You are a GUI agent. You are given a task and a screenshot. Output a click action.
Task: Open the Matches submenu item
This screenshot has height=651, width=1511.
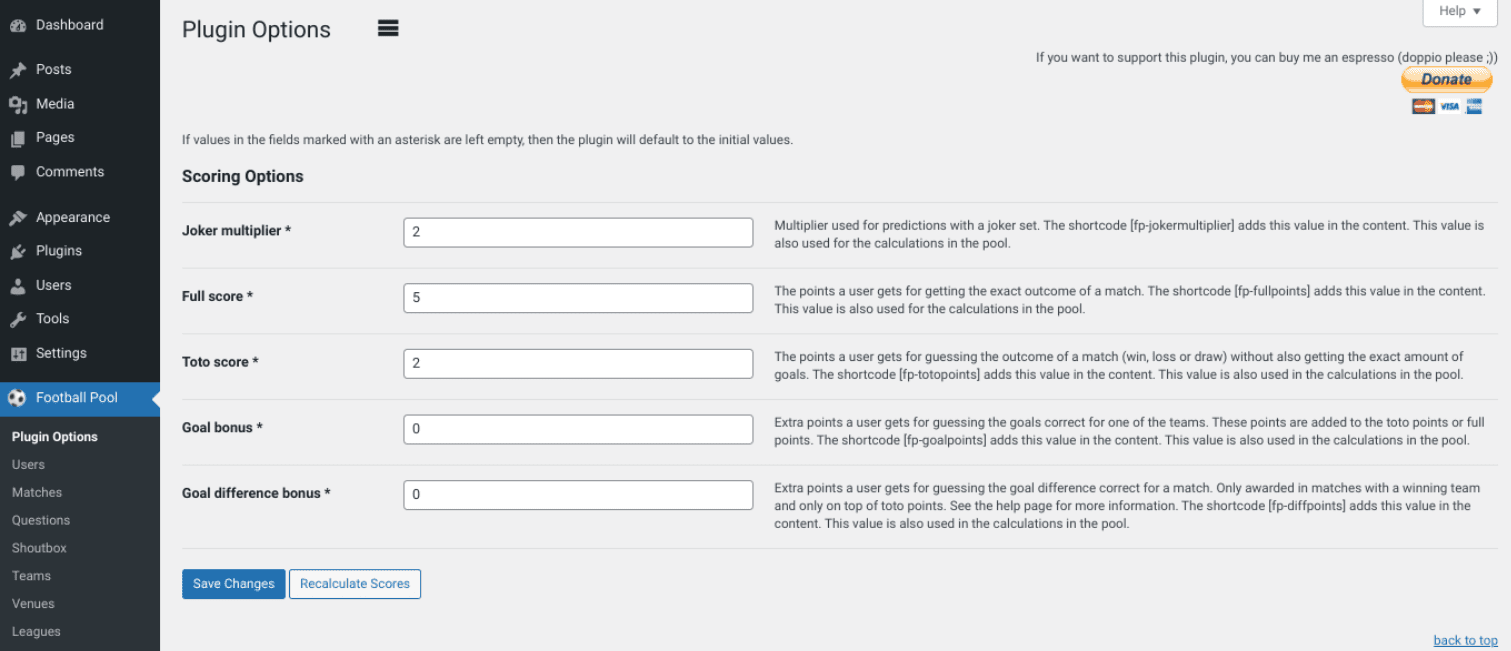point(36,492)
